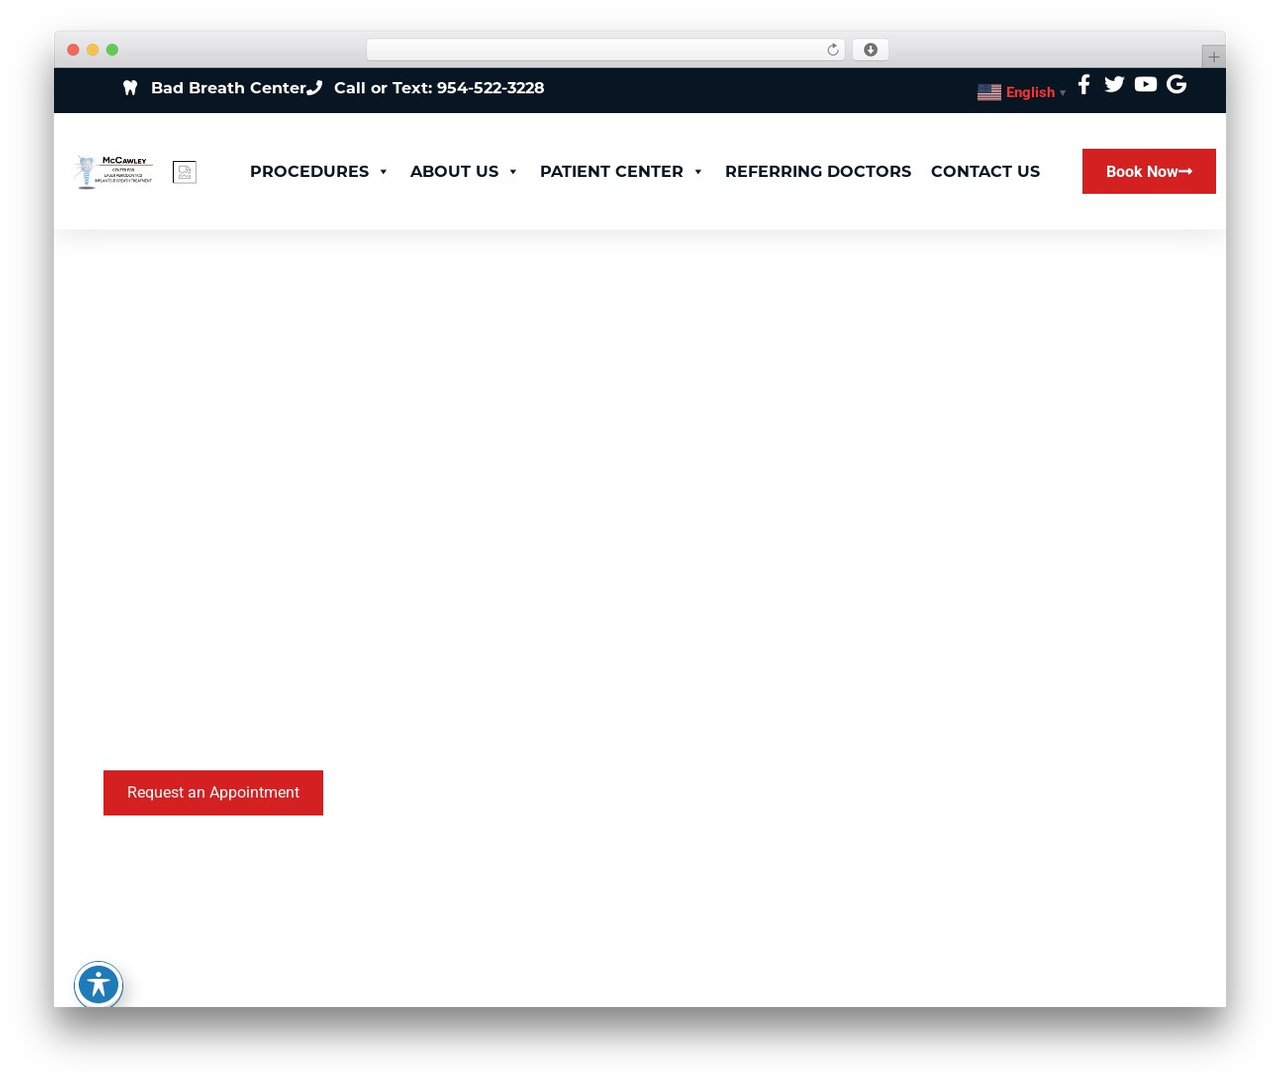
Task: Click the tooth icon beside Bad Breath Center
Action: pos(130,88)
